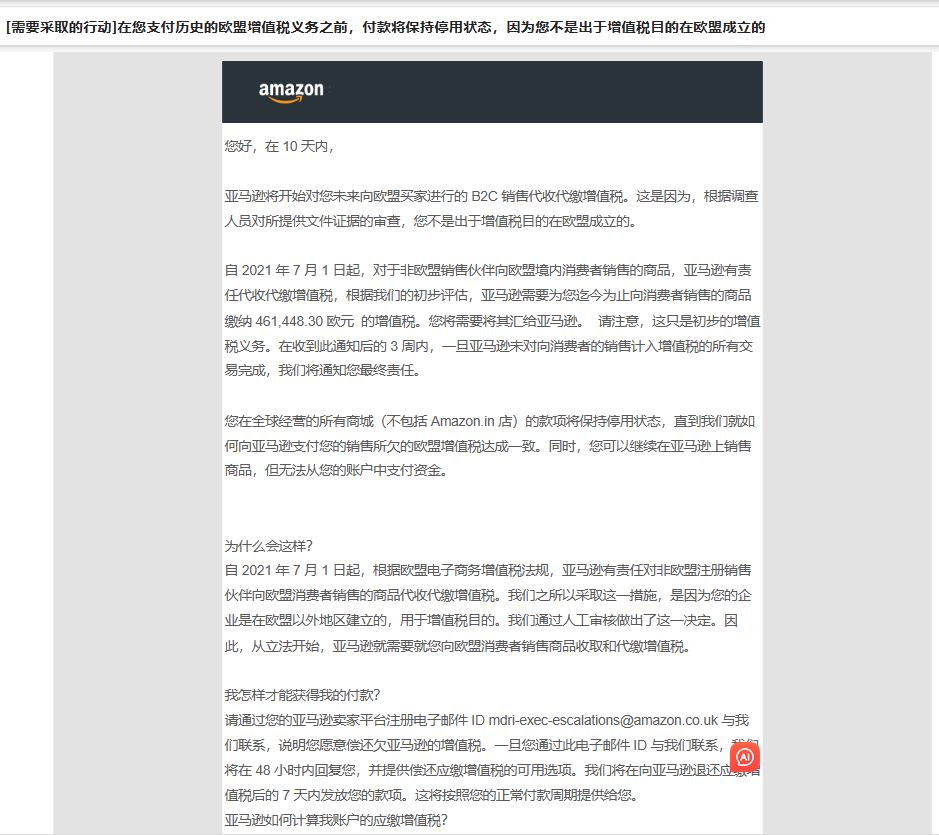The height and width of the screenshot is (835, 939).
Task: Click the greeting line "您好，在 10 天内，"
Action: [x=279, y=147]
